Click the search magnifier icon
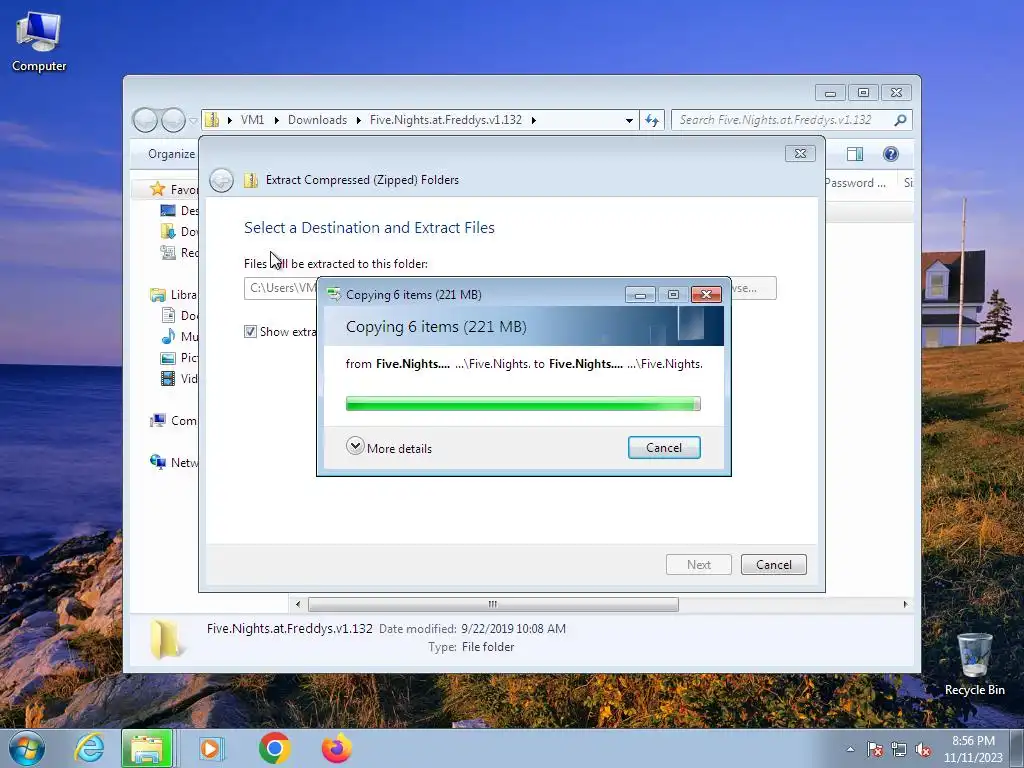 click(901, 120)
